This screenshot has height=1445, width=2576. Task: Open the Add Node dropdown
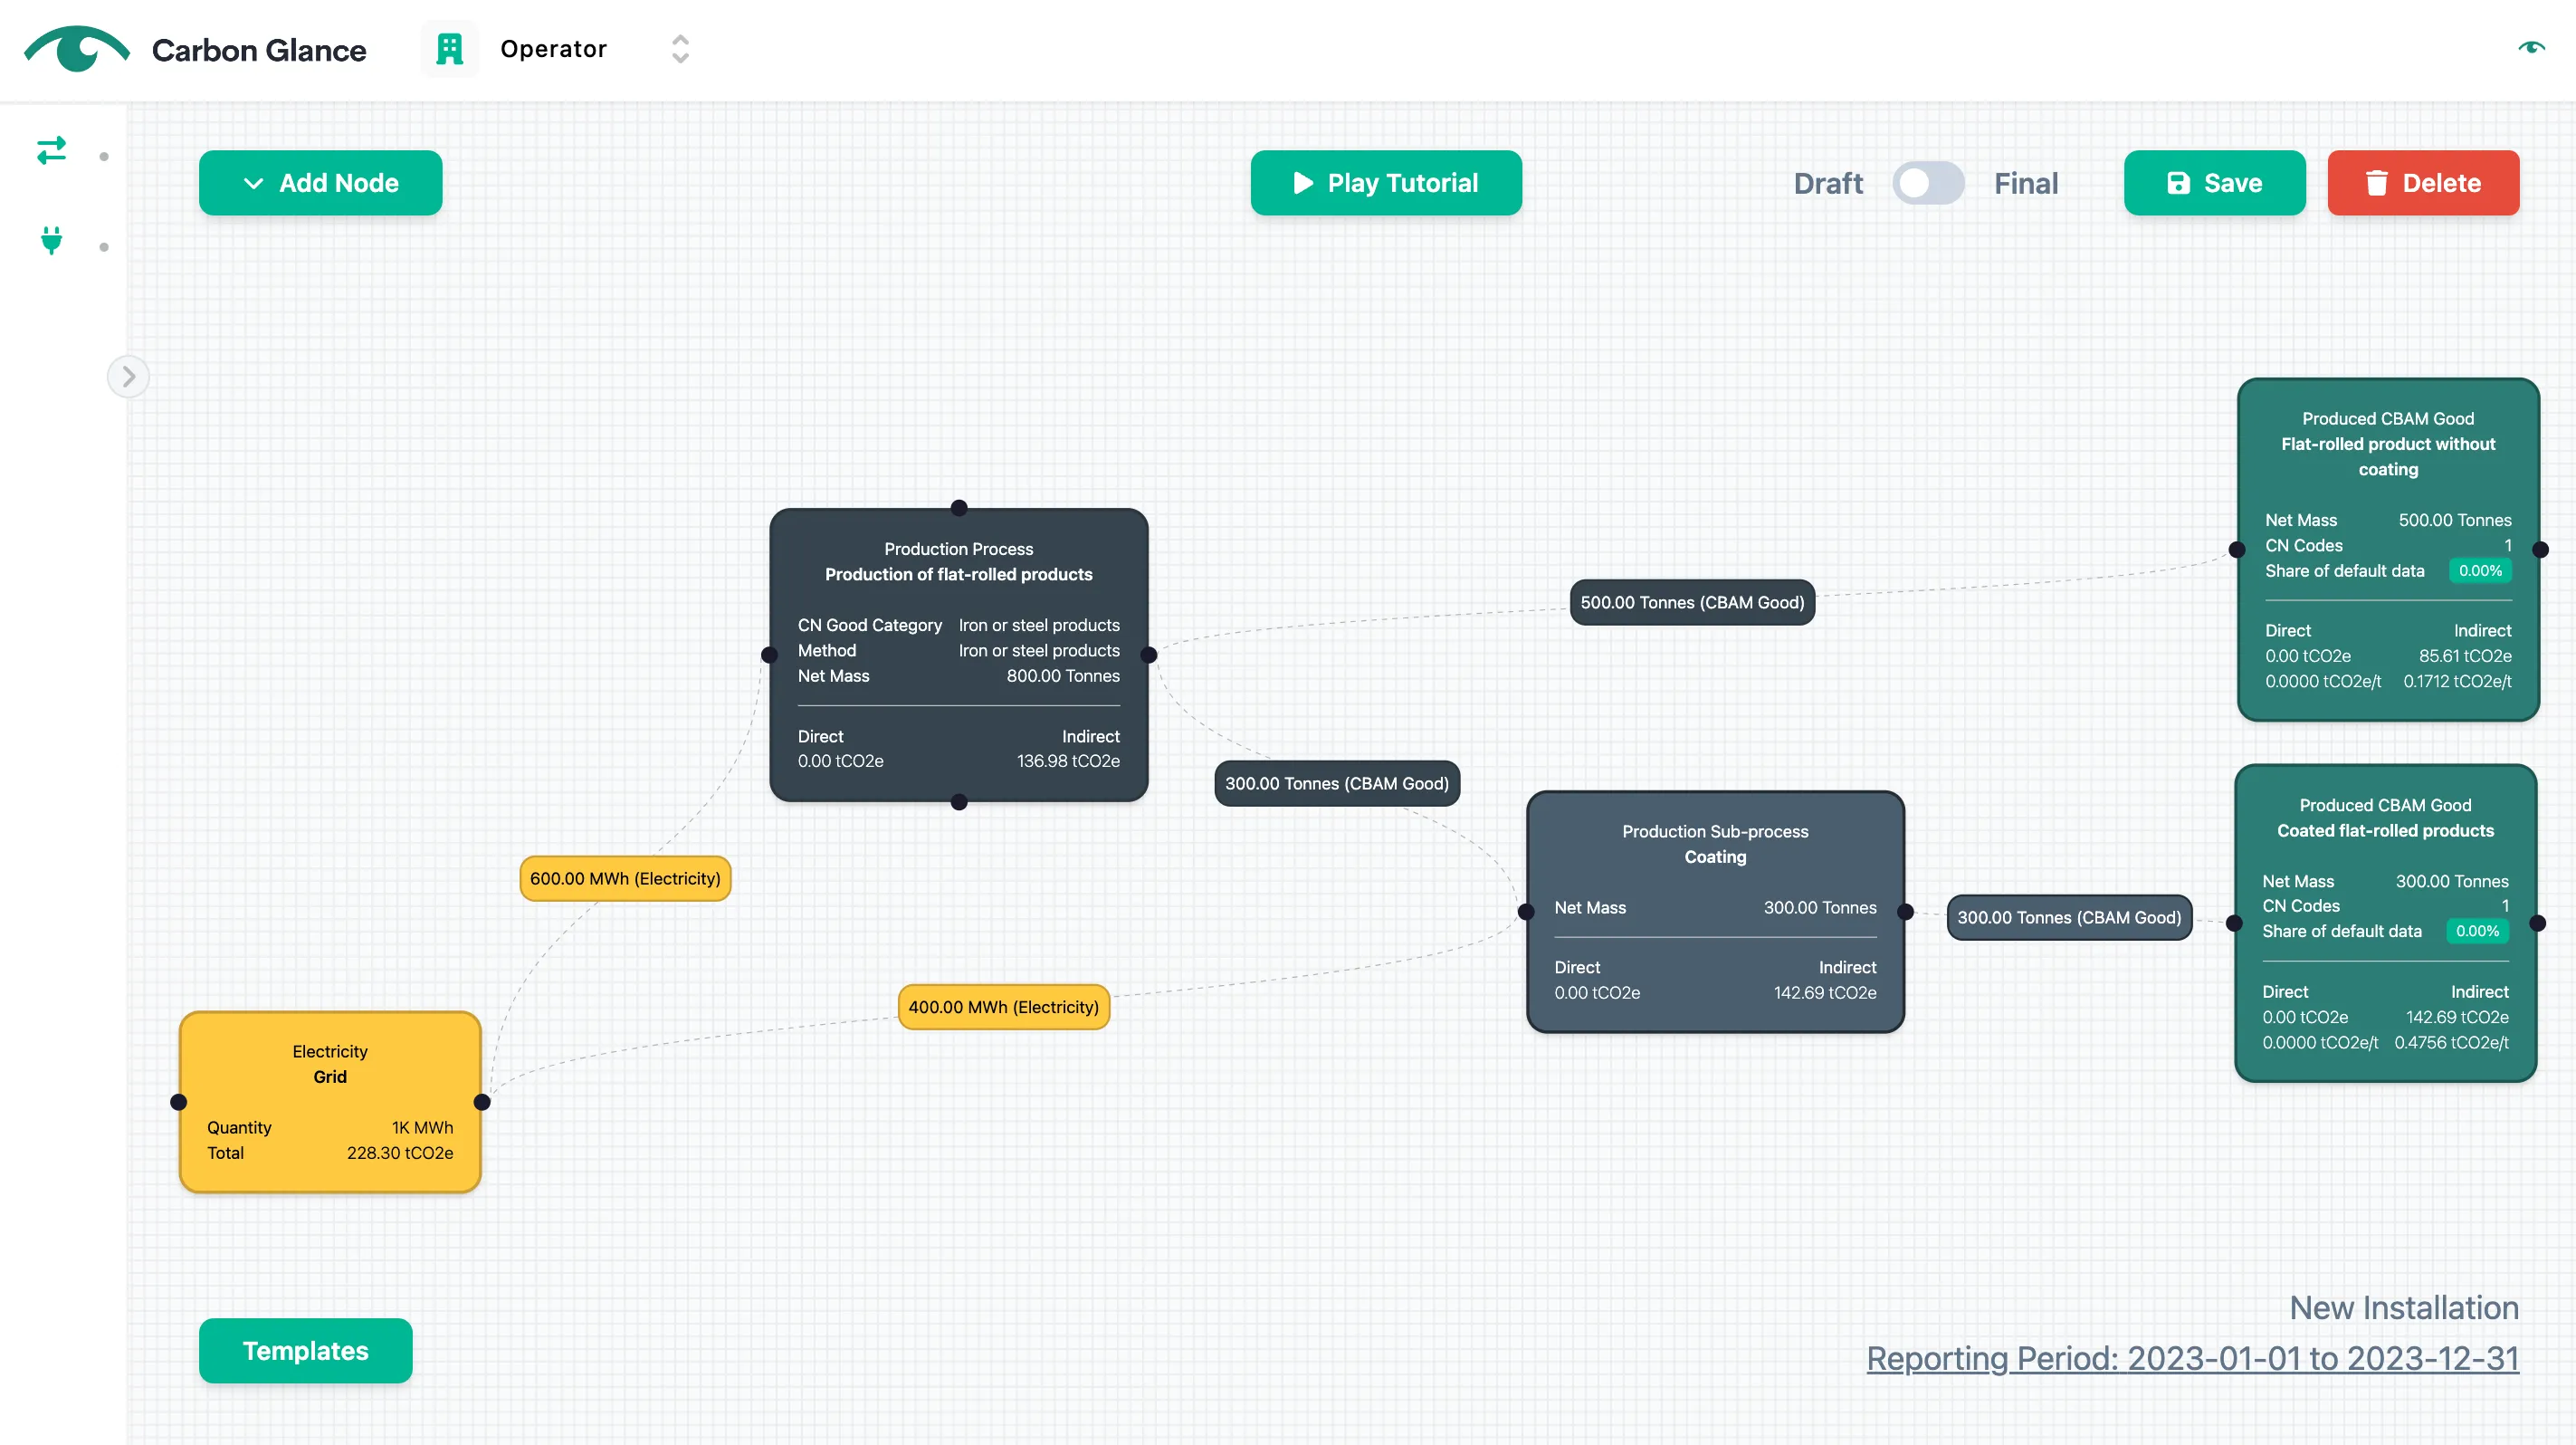coord(320,183)
